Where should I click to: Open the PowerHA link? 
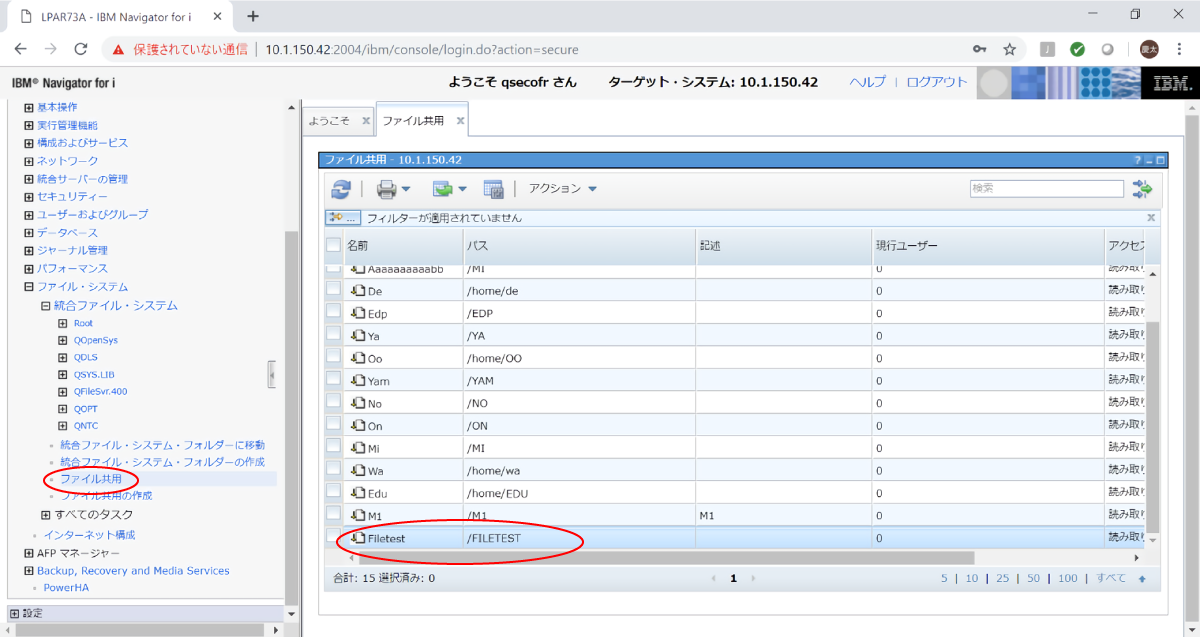[x=66, y=587]
